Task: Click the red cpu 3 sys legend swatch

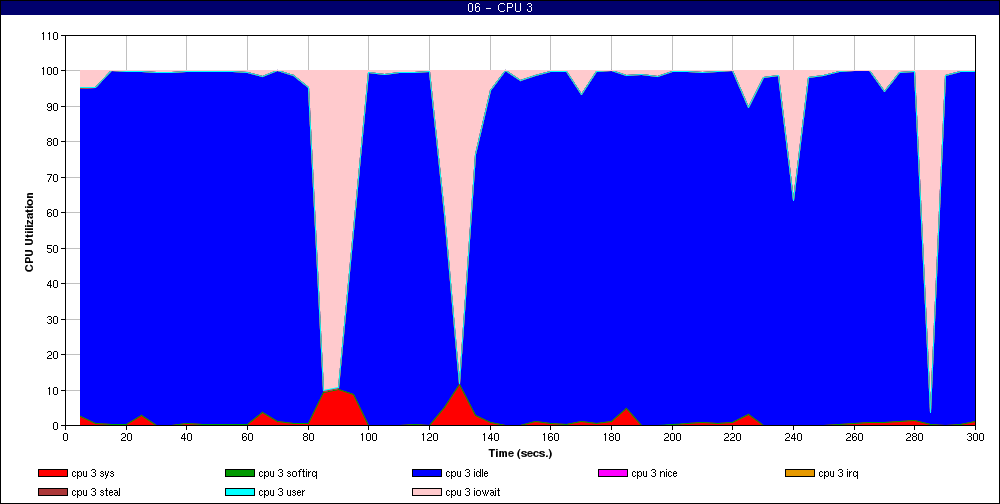Action: tap(52, 473)
